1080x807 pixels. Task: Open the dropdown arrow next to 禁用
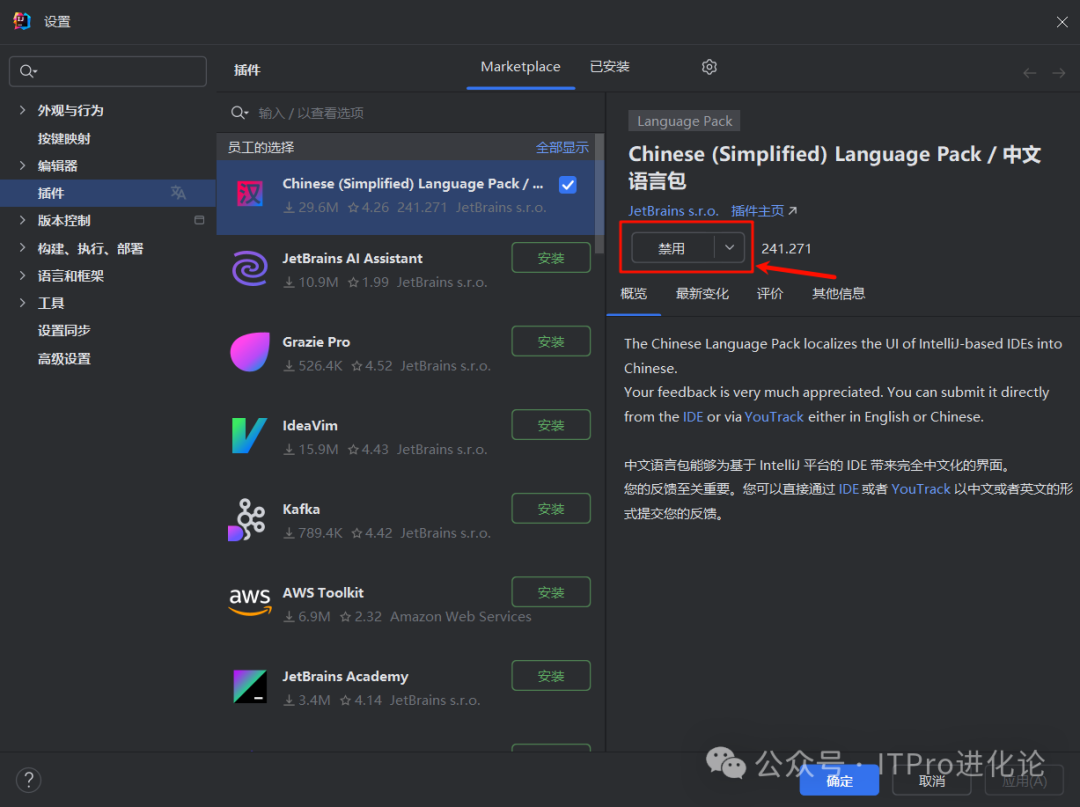tap(729, 248)
